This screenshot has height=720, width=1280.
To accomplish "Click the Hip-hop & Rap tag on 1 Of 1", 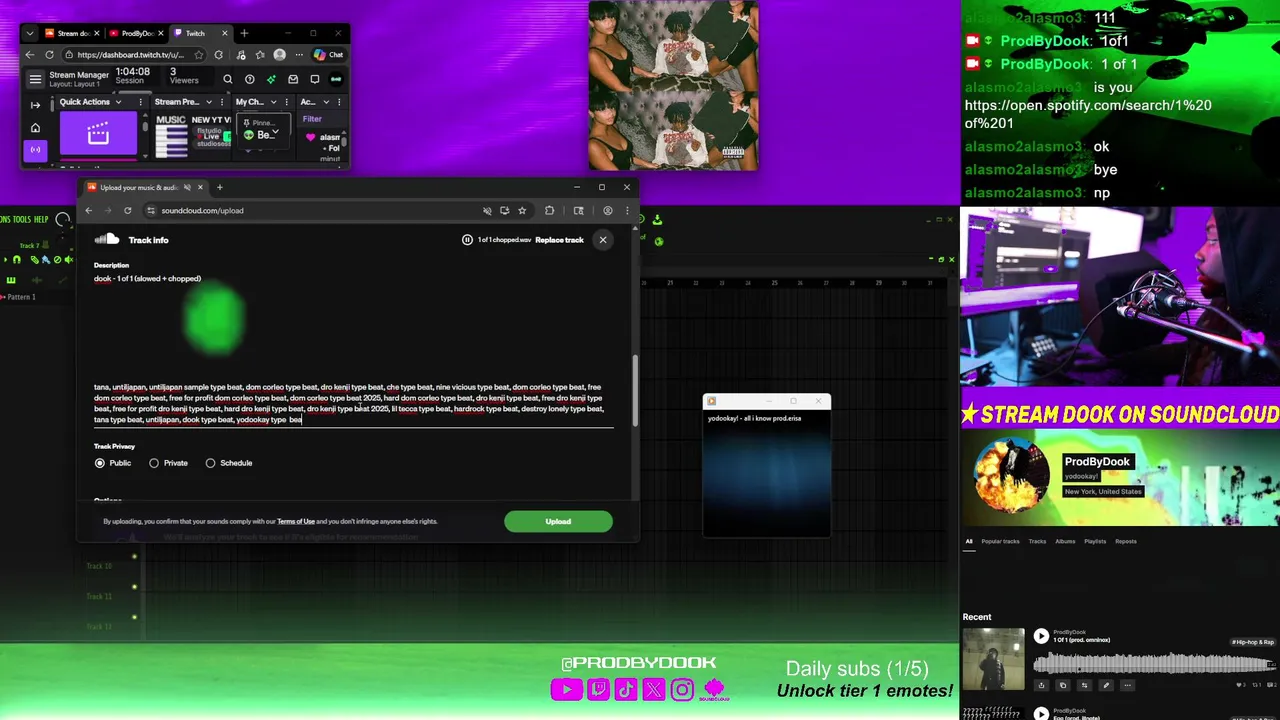I will (x=1253, y=642).
